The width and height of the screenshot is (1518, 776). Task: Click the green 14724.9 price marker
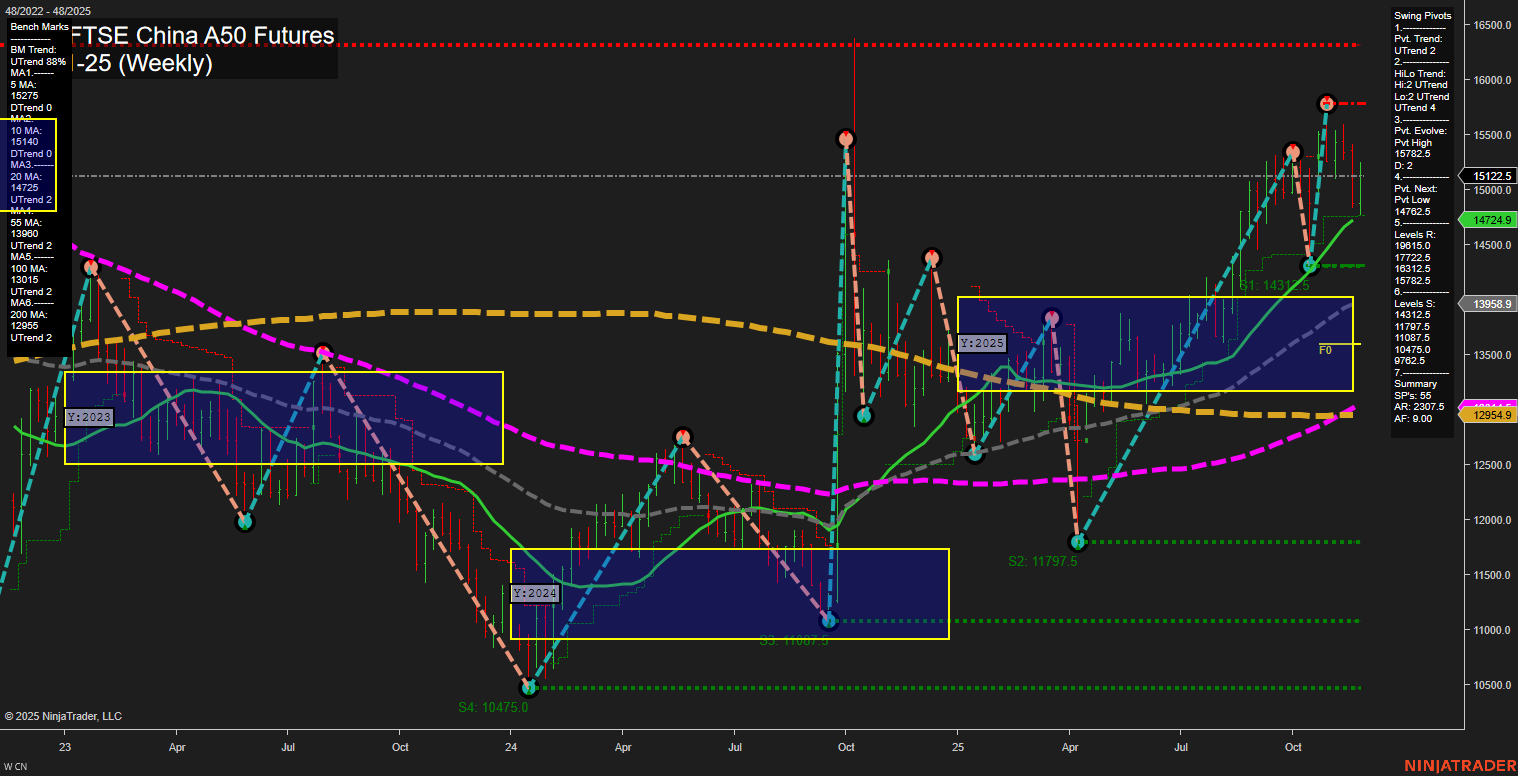coord(1489,219)
